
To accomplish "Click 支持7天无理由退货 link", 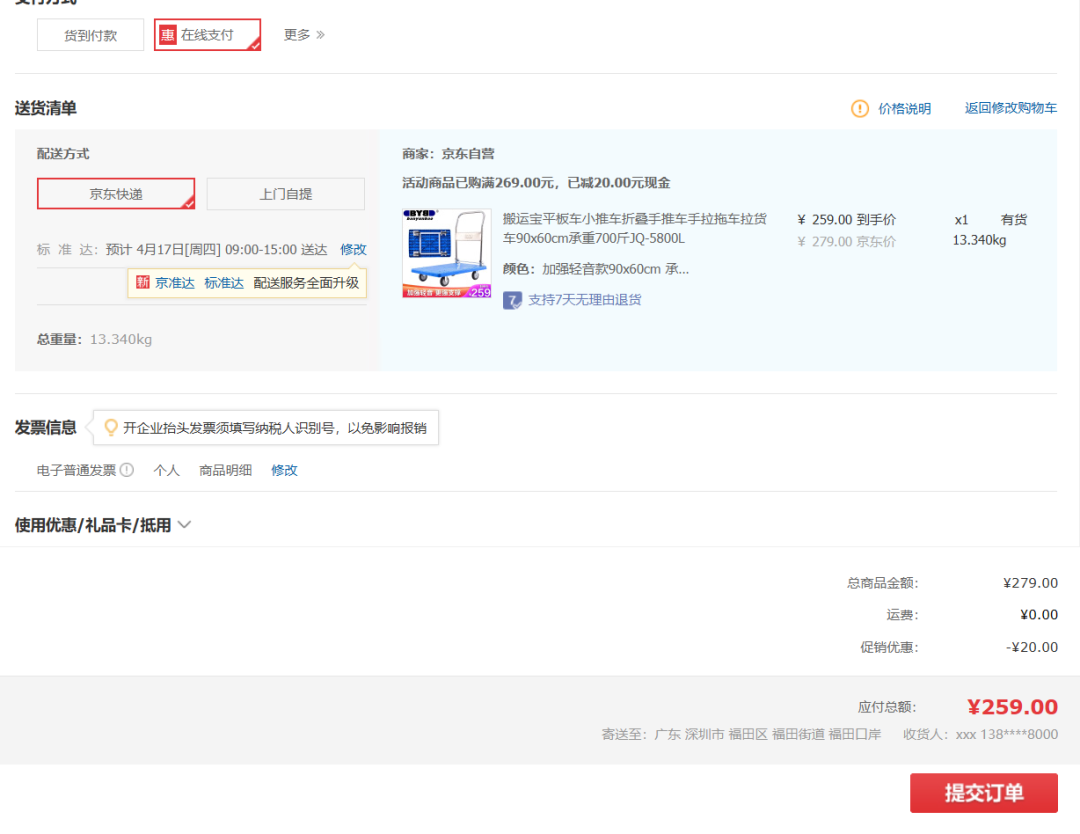I will point(585,300).
